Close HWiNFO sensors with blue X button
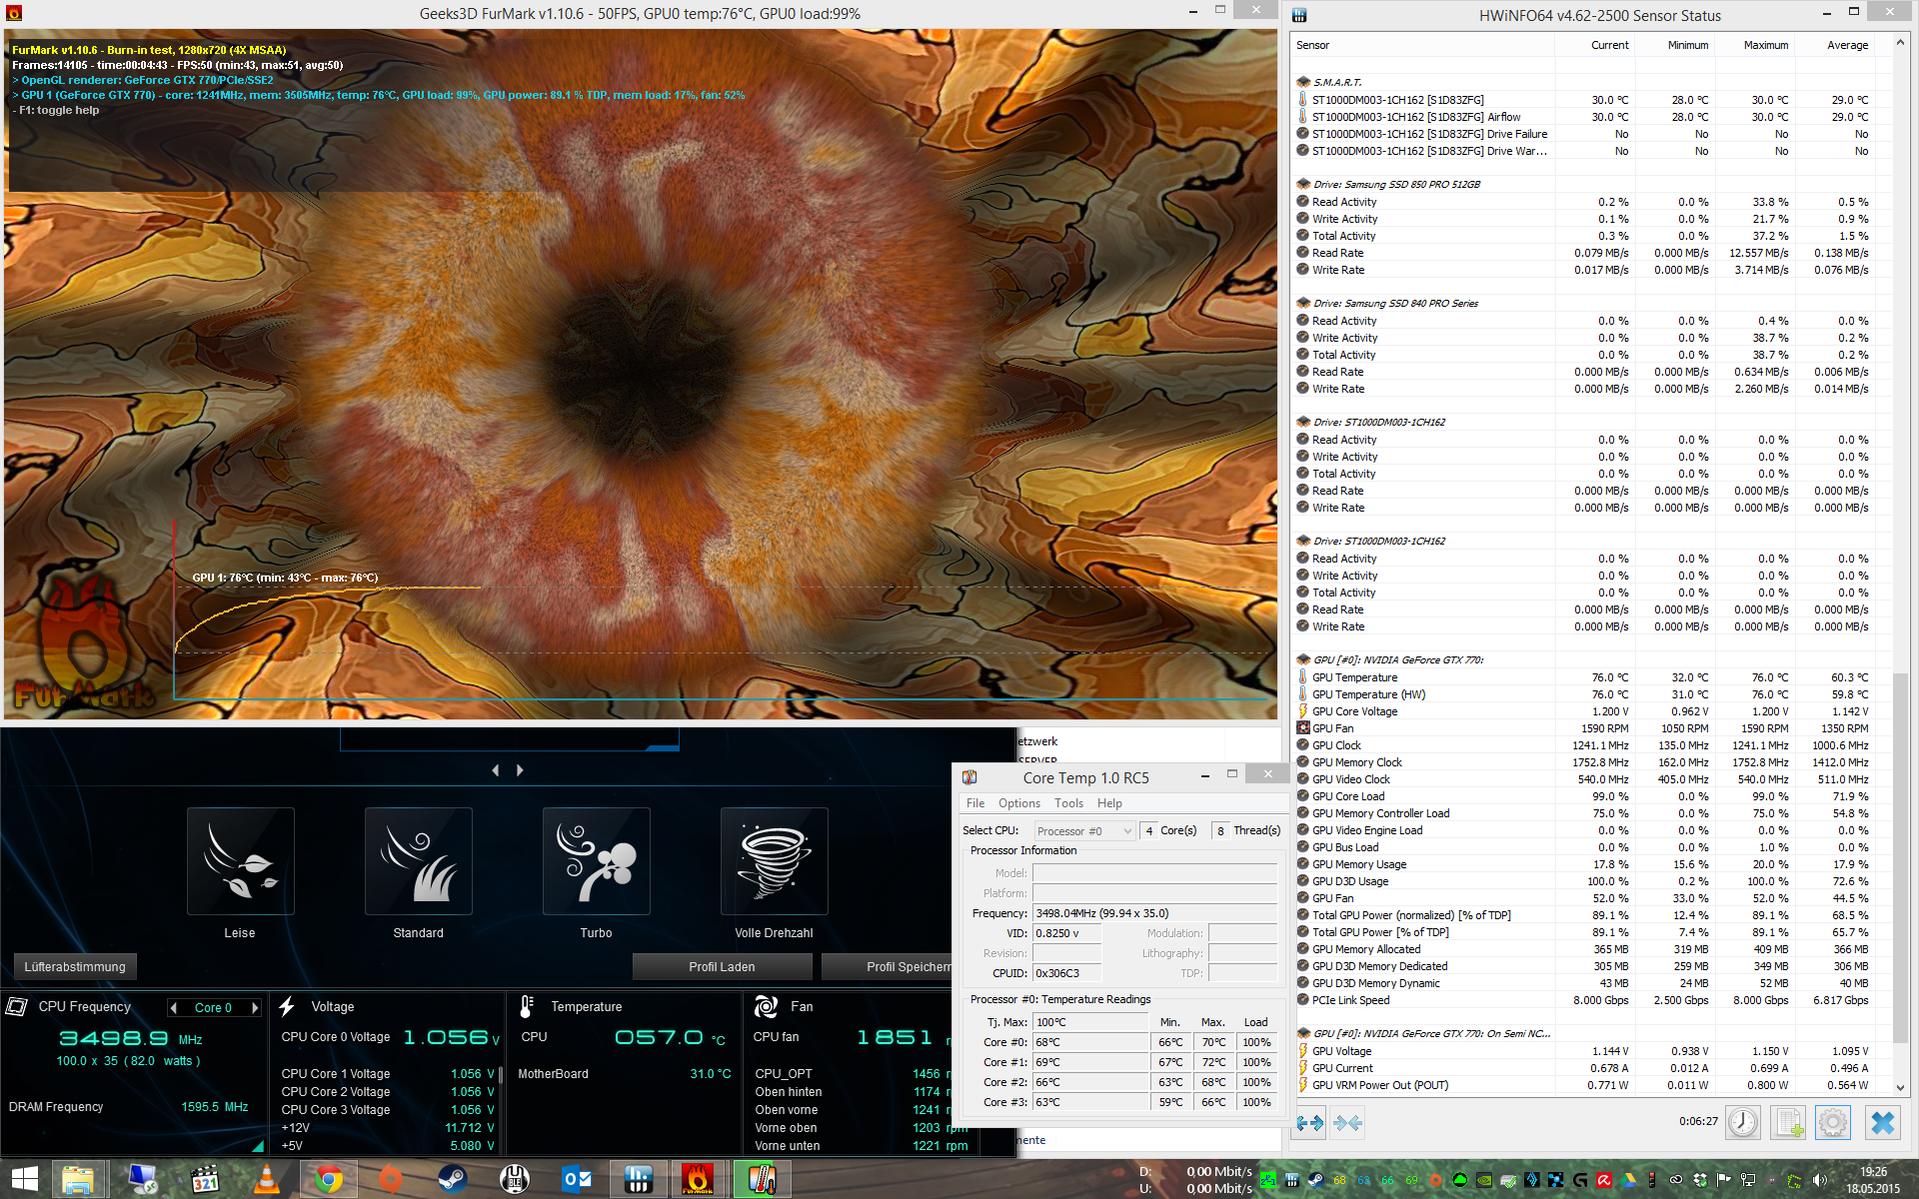 [1882, 1122]
